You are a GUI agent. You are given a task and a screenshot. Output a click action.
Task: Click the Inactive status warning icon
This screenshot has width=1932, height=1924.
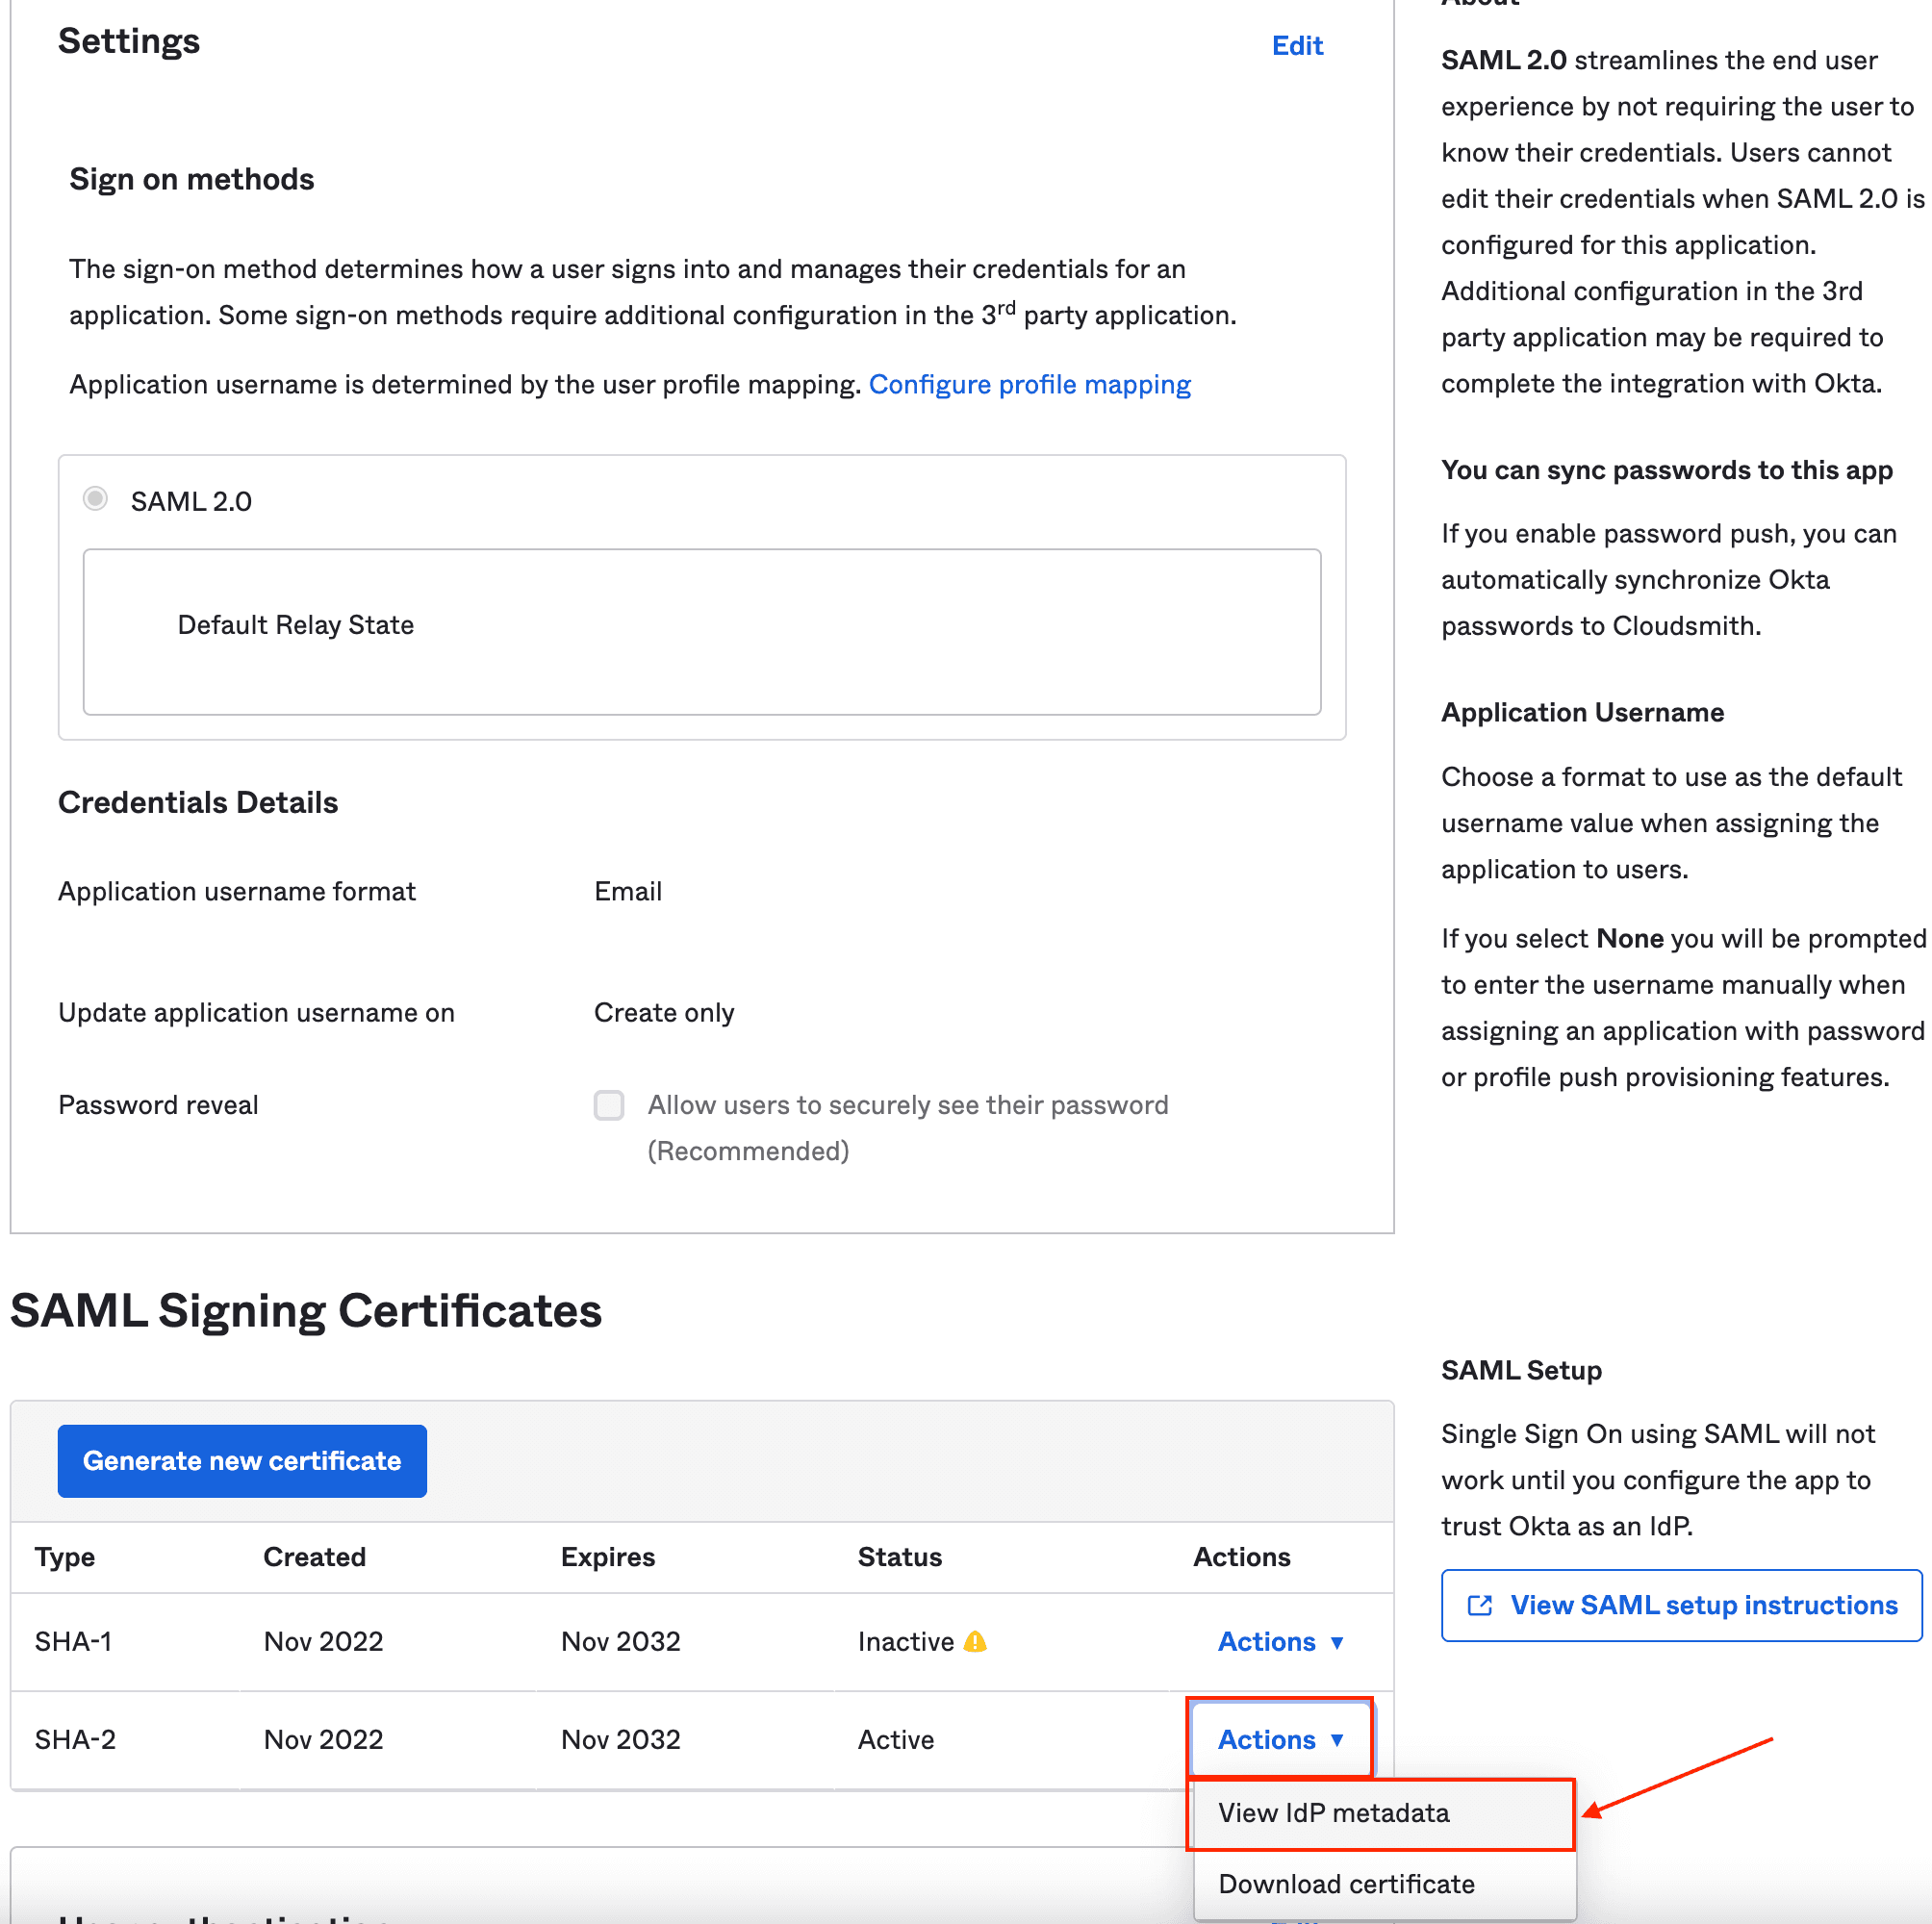[975, 1642]
